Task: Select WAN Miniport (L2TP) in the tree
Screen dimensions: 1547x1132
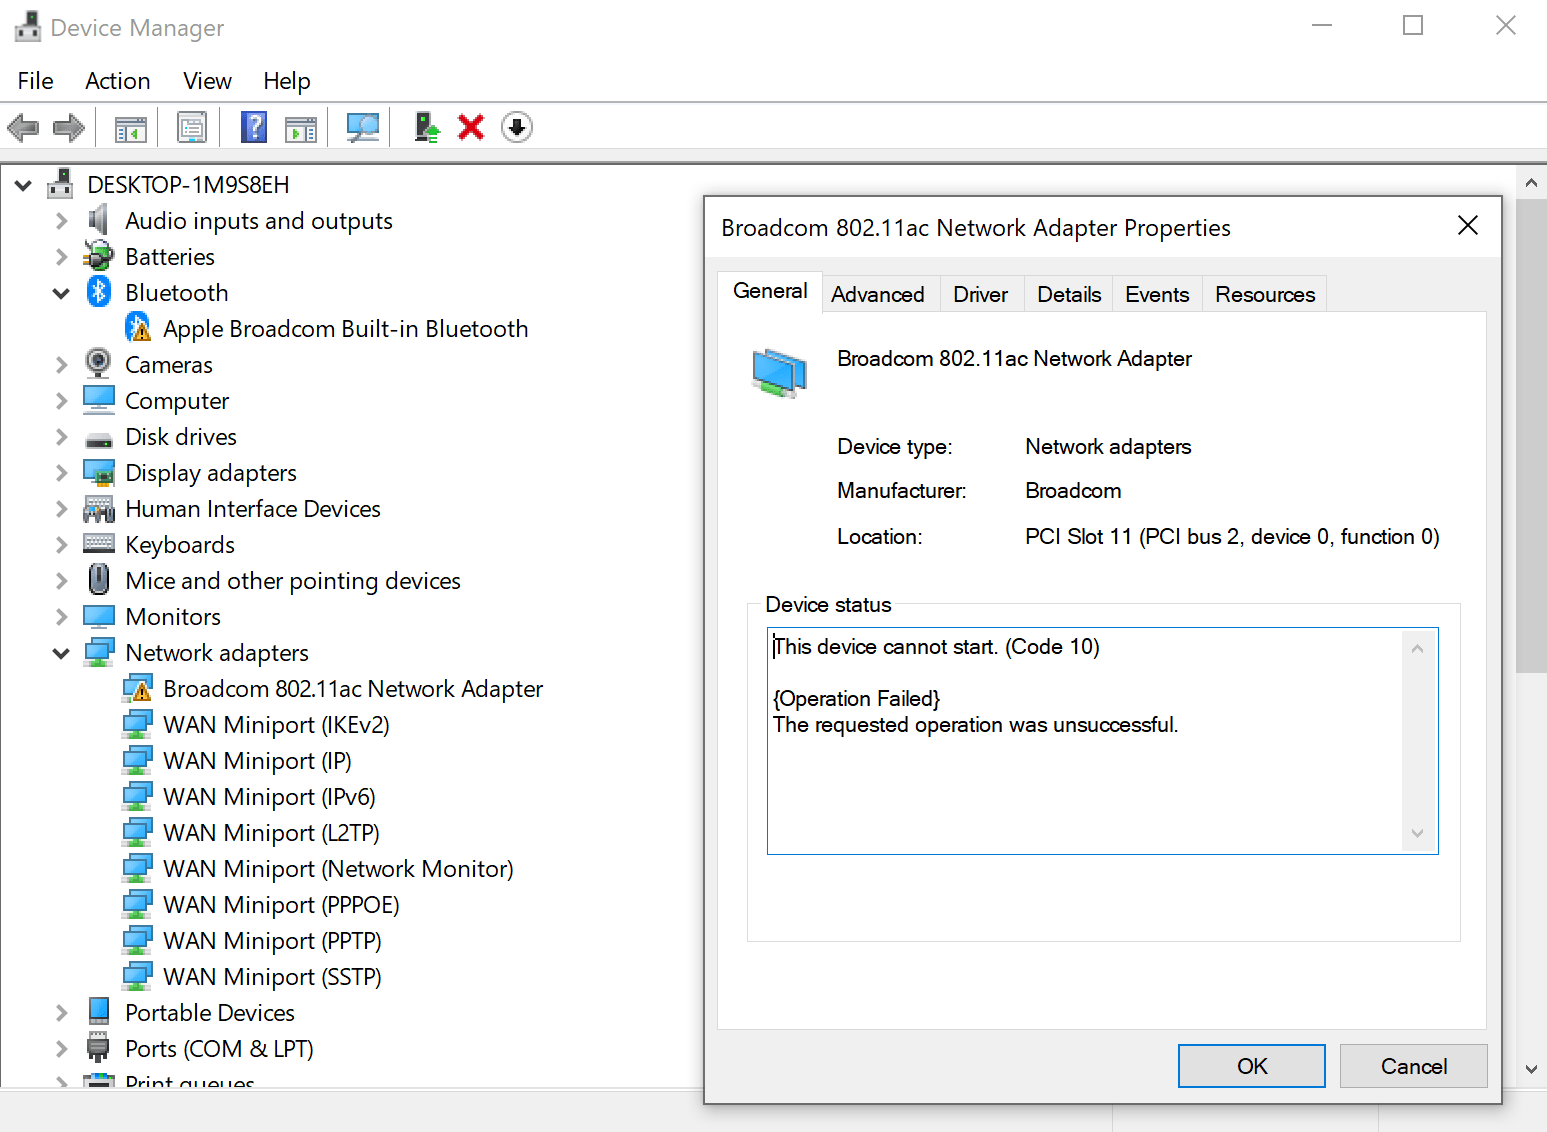Action: (271, 832)
